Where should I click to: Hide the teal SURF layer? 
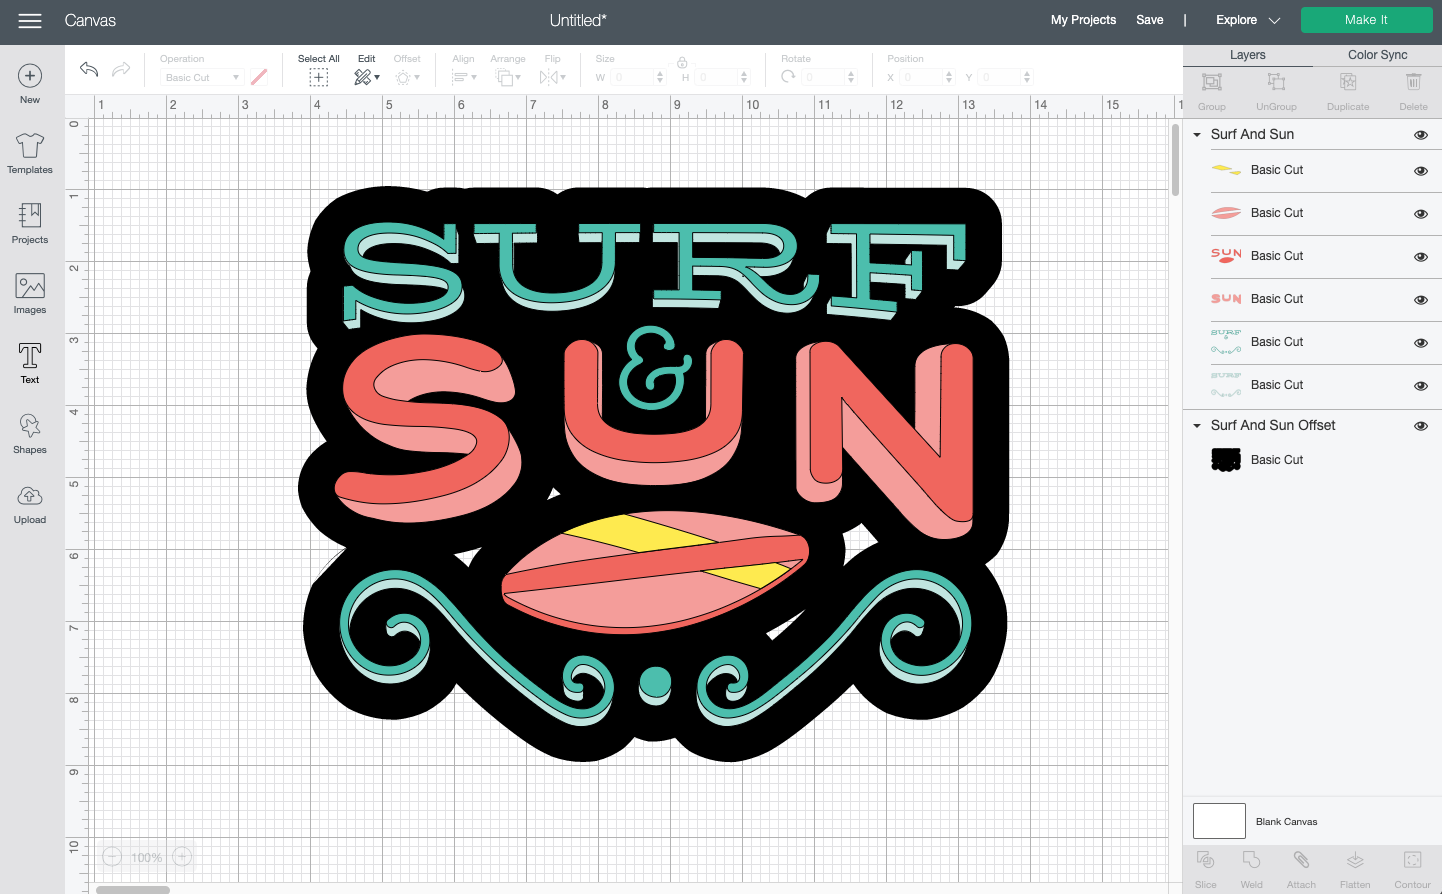pos(1420,343)
